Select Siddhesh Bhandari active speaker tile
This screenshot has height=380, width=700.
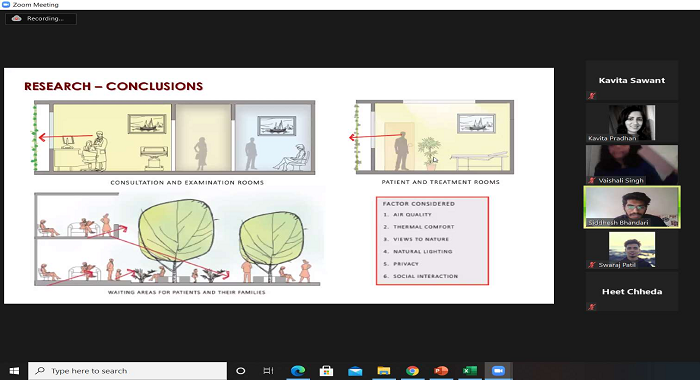632,207
